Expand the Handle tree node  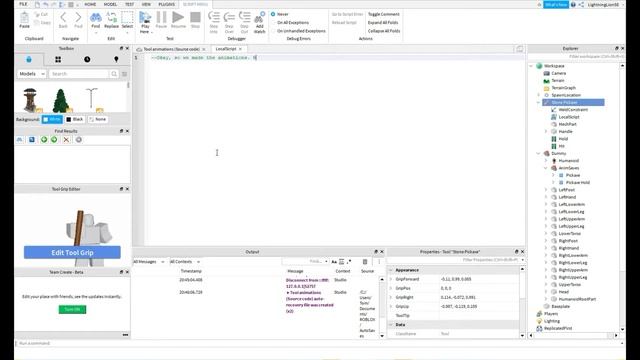546,131
